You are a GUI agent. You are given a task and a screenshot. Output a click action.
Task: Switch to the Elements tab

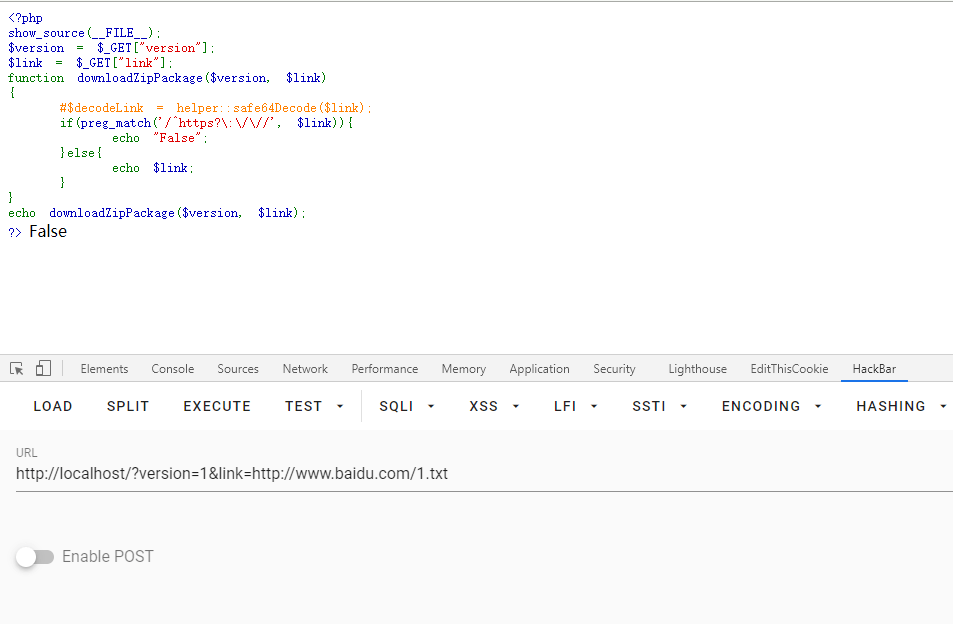(x=104, y=369)
